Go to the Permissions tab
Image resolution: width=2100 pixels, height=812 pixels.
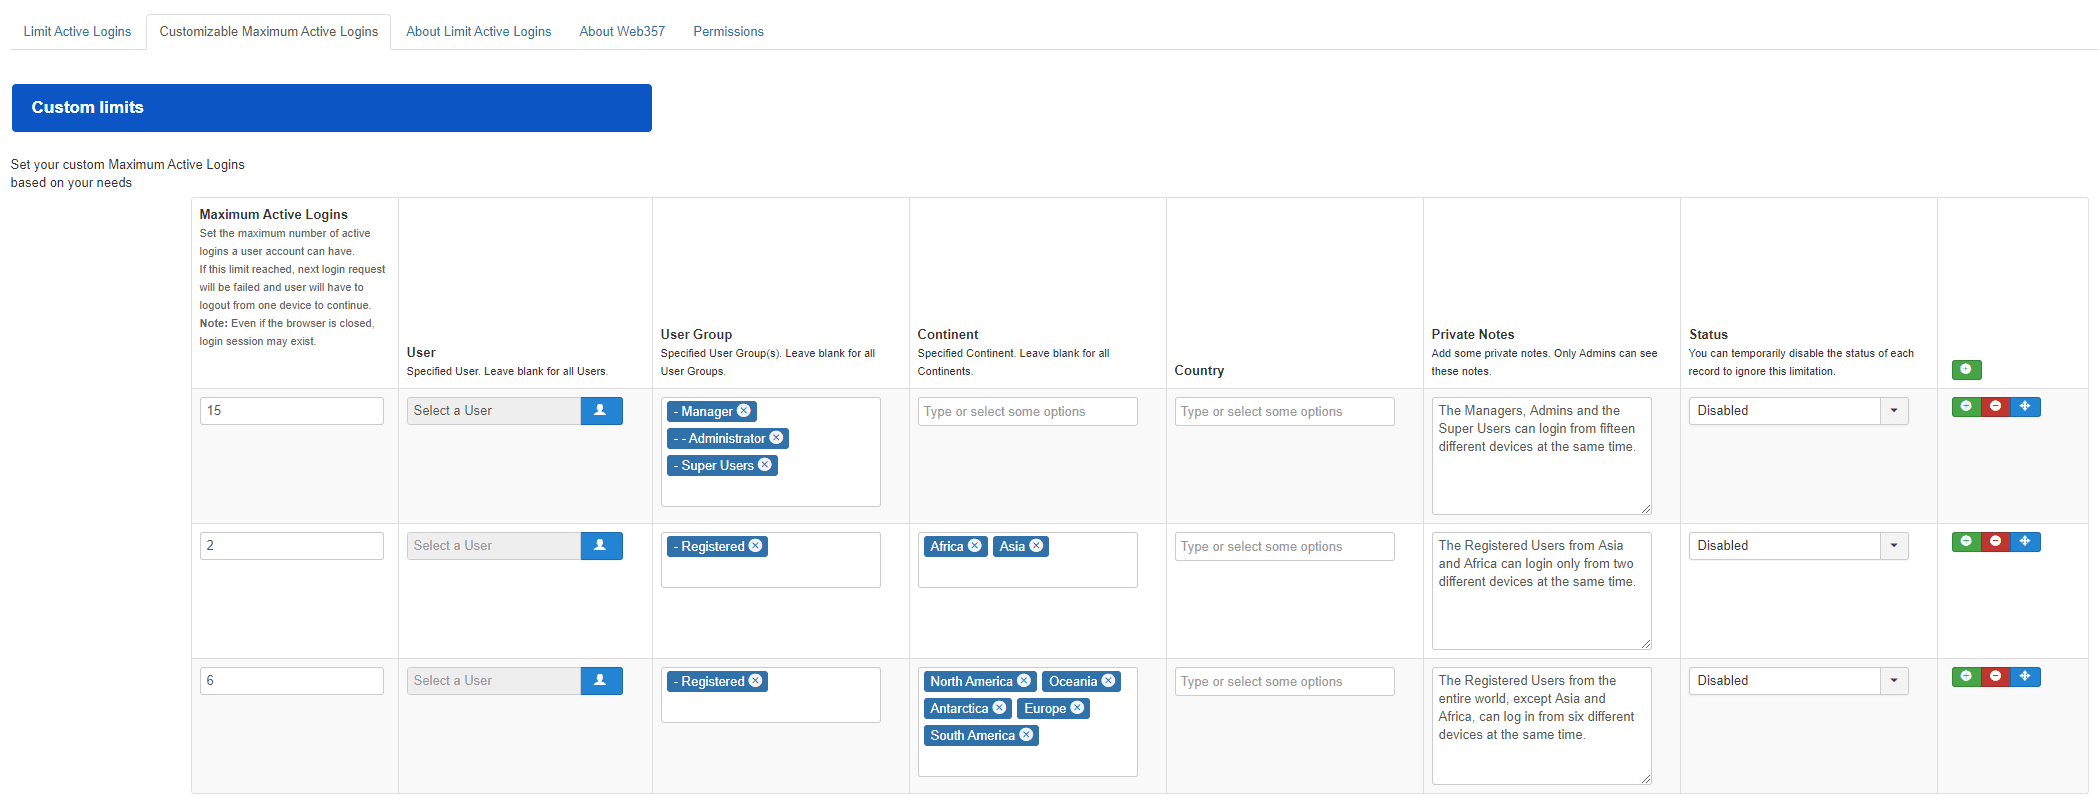tap(728, 31)
